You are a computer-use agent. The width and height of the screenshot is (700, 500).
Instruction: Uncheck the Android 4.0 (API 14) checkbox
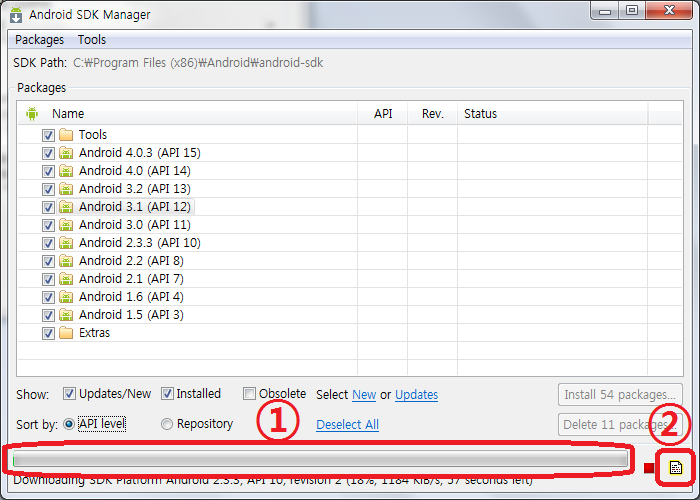[48, 171]
